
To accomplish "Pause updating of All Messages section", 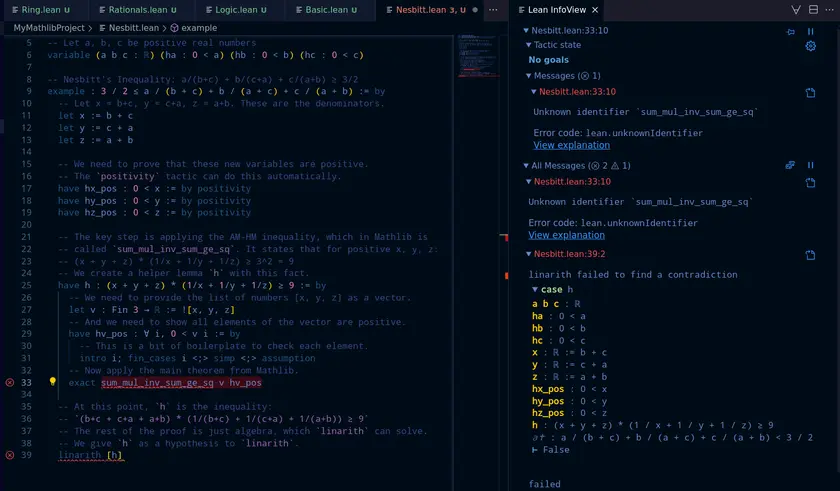I will click(811, 165).
